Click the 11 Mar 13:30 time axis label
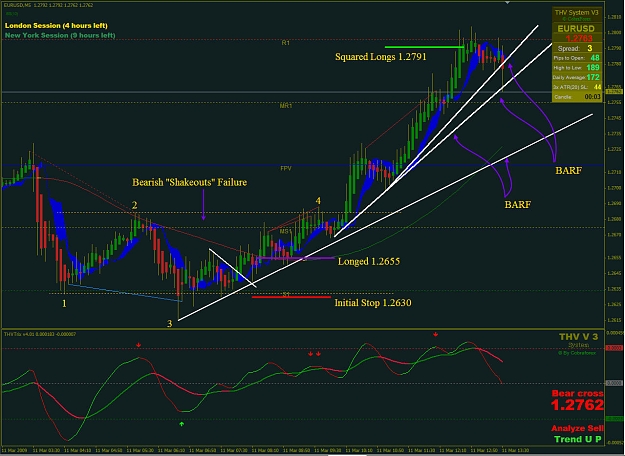Screen dimensions: 625x456 516,450
